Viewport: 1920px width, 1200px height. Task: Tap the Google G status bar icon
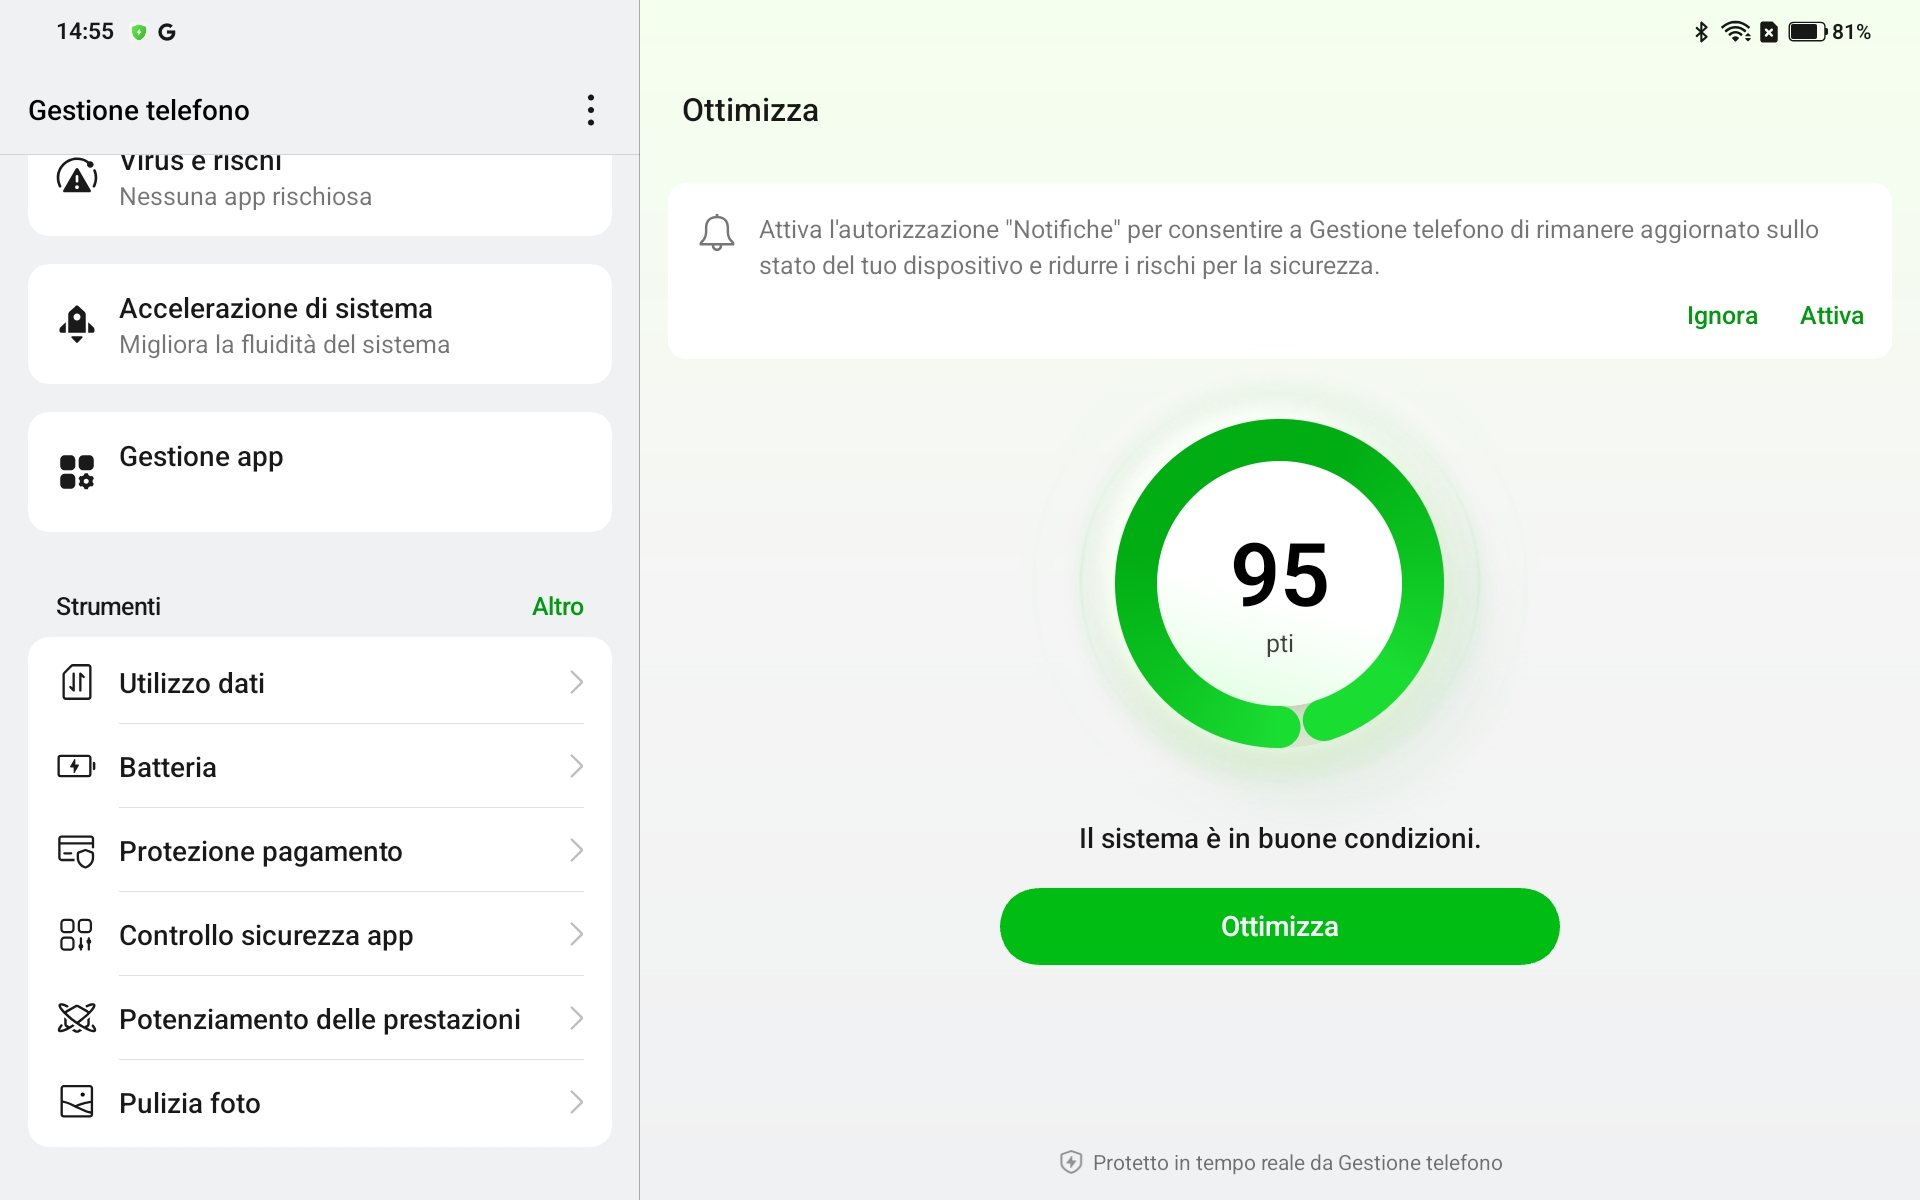pos(167,32)
